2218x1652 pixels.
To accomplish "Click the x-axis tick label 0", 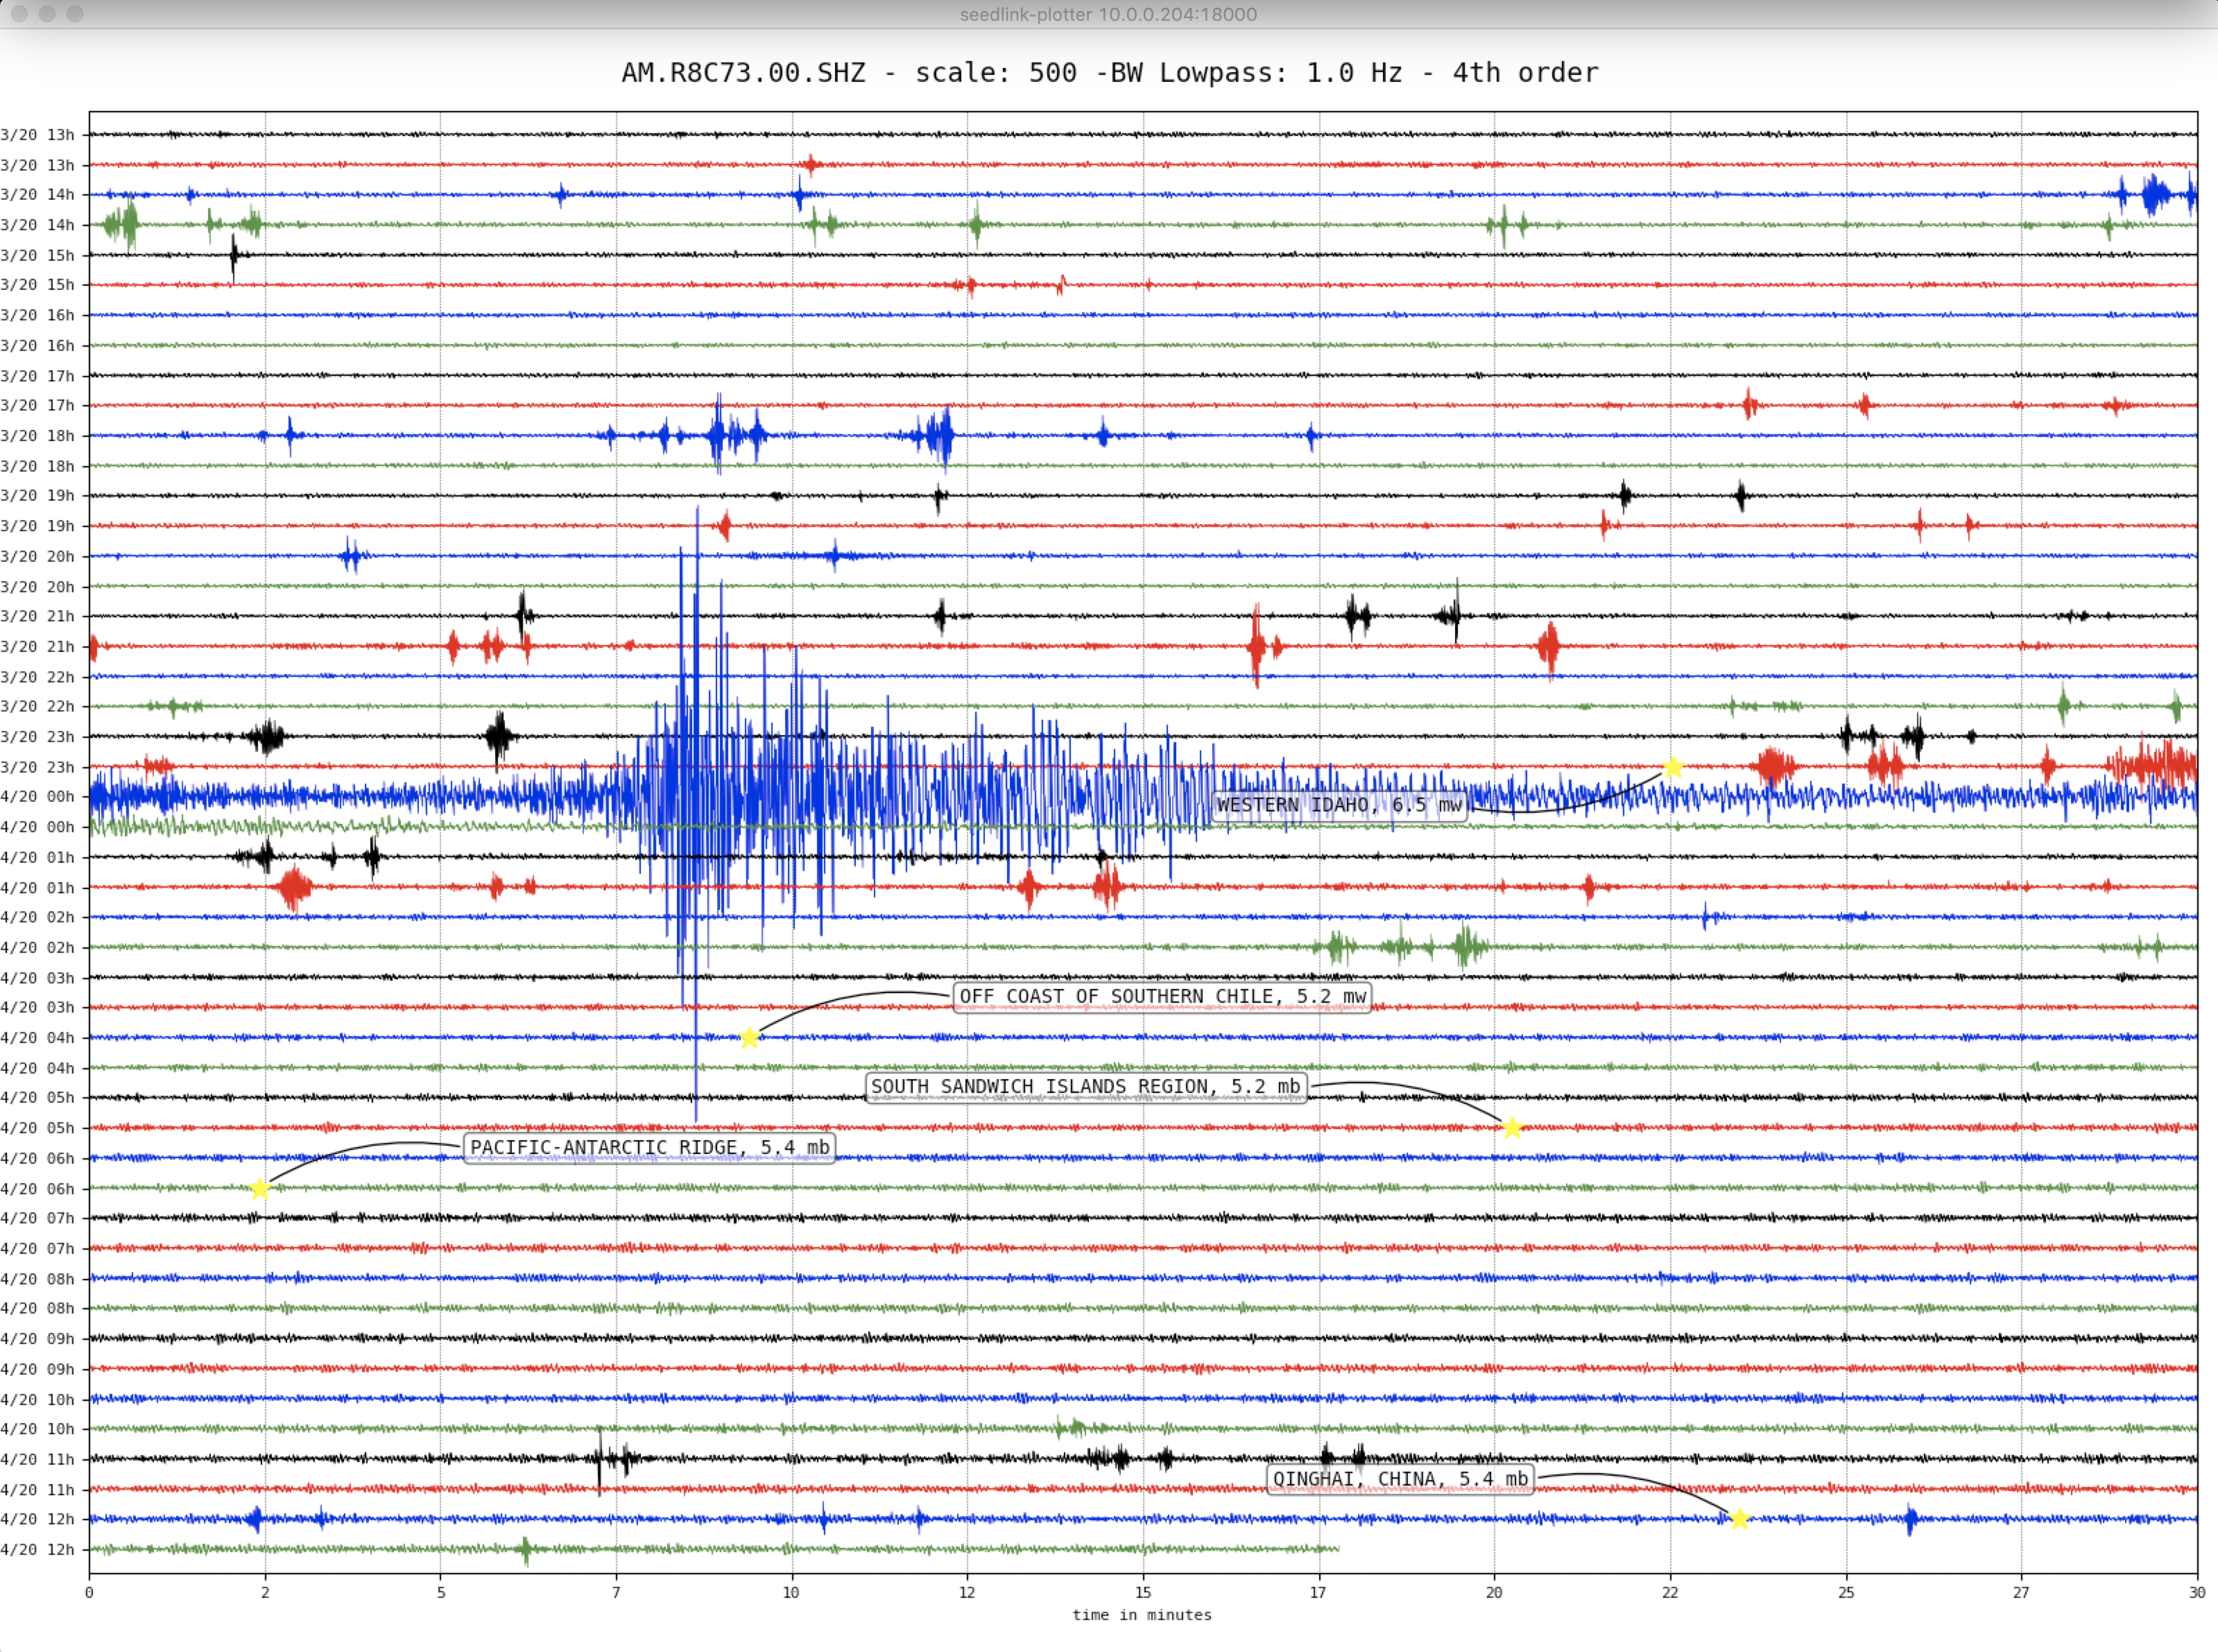I will coord(89,1592).
